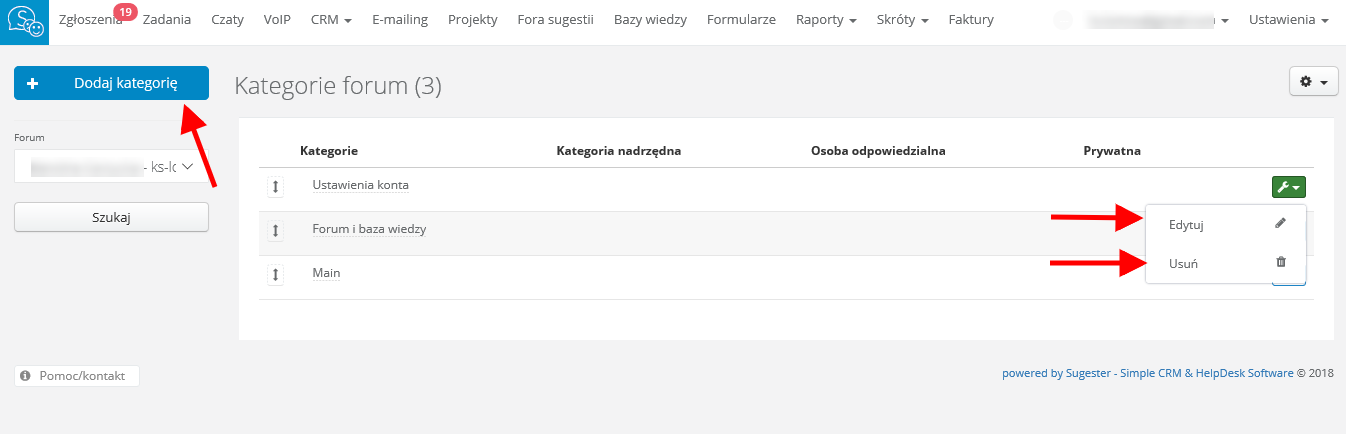
Task: Click the trash icon next to Usuń
Action: click(x=1280, y=263)
